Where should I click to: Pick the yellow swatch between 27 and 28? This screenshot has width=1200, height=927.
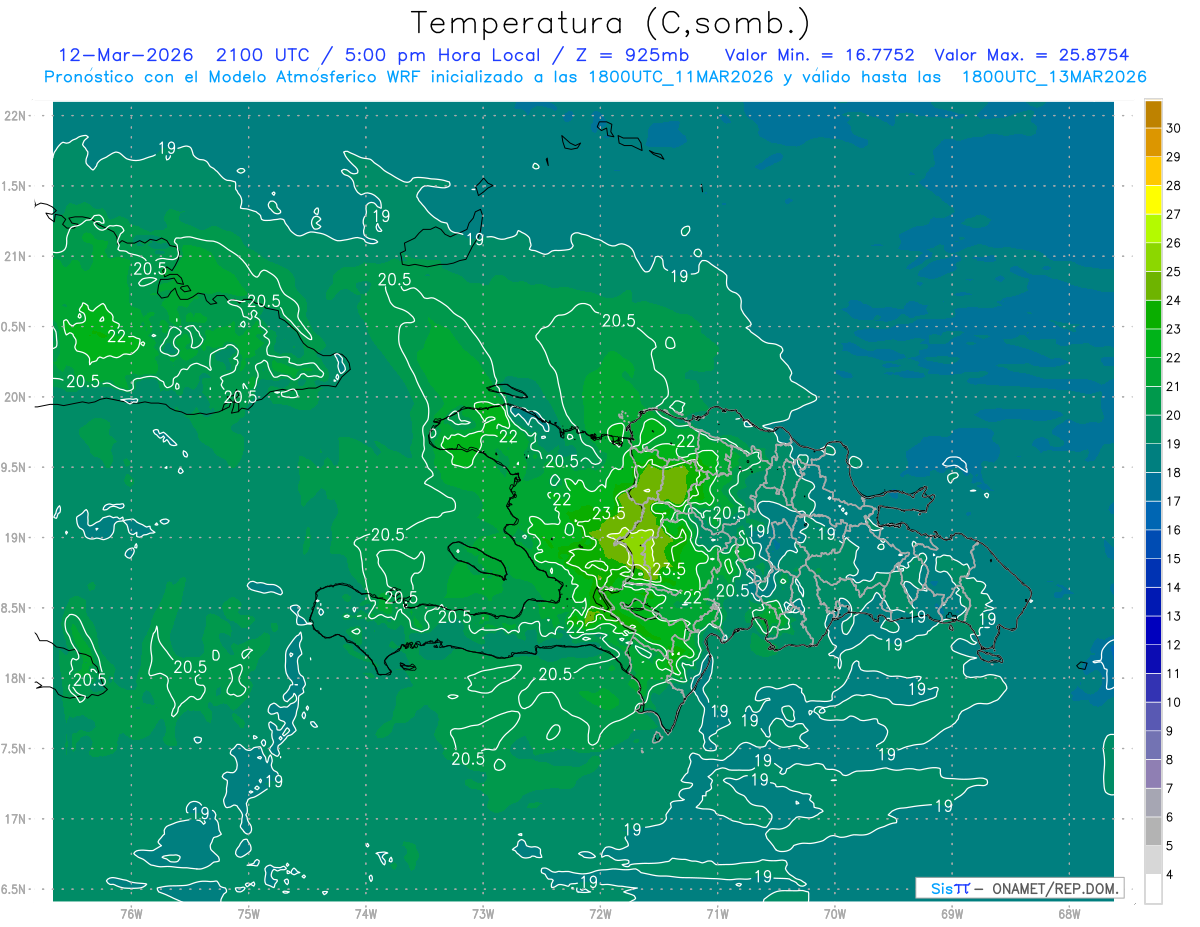coord(1154,200)
